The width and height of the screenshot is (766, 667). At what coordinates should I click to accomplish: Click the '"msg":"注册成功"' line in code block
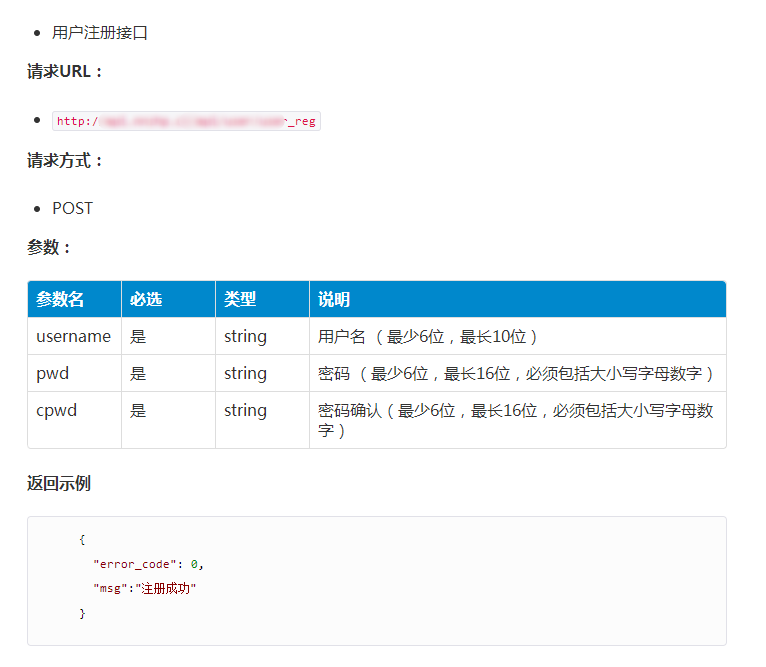tap(145, 588)
